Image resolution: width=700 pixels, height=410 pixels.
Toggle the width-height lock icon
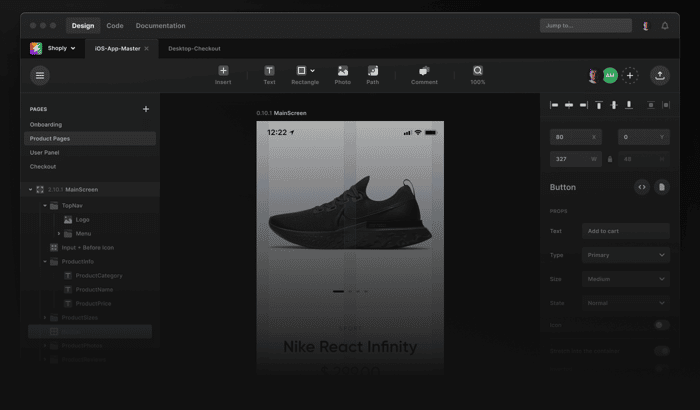pos(610,159)
